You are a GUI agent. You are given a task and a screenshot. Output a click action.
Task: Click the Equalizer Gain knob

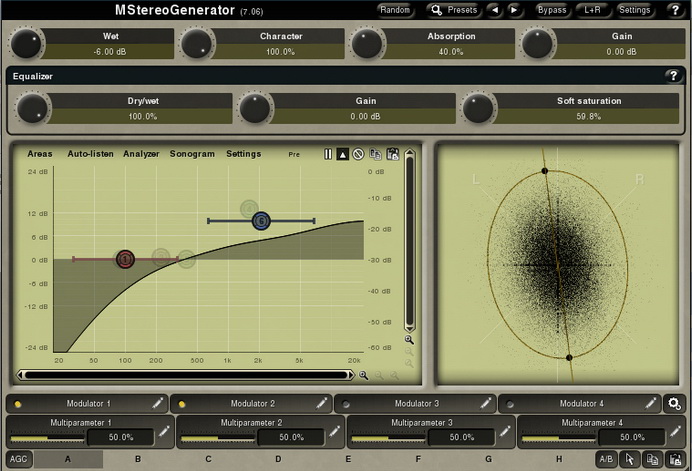pos(255,108)
